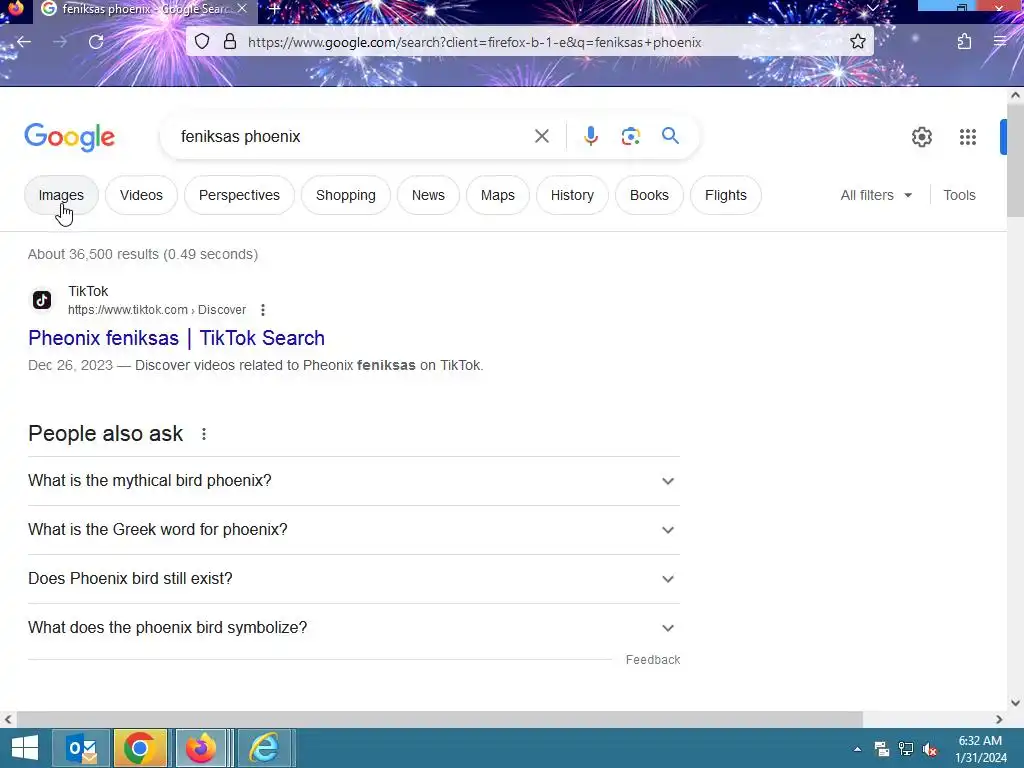This screenshot has width=1024, height=768.
Task: Open the search Tools button
Action: click(959, 195)
